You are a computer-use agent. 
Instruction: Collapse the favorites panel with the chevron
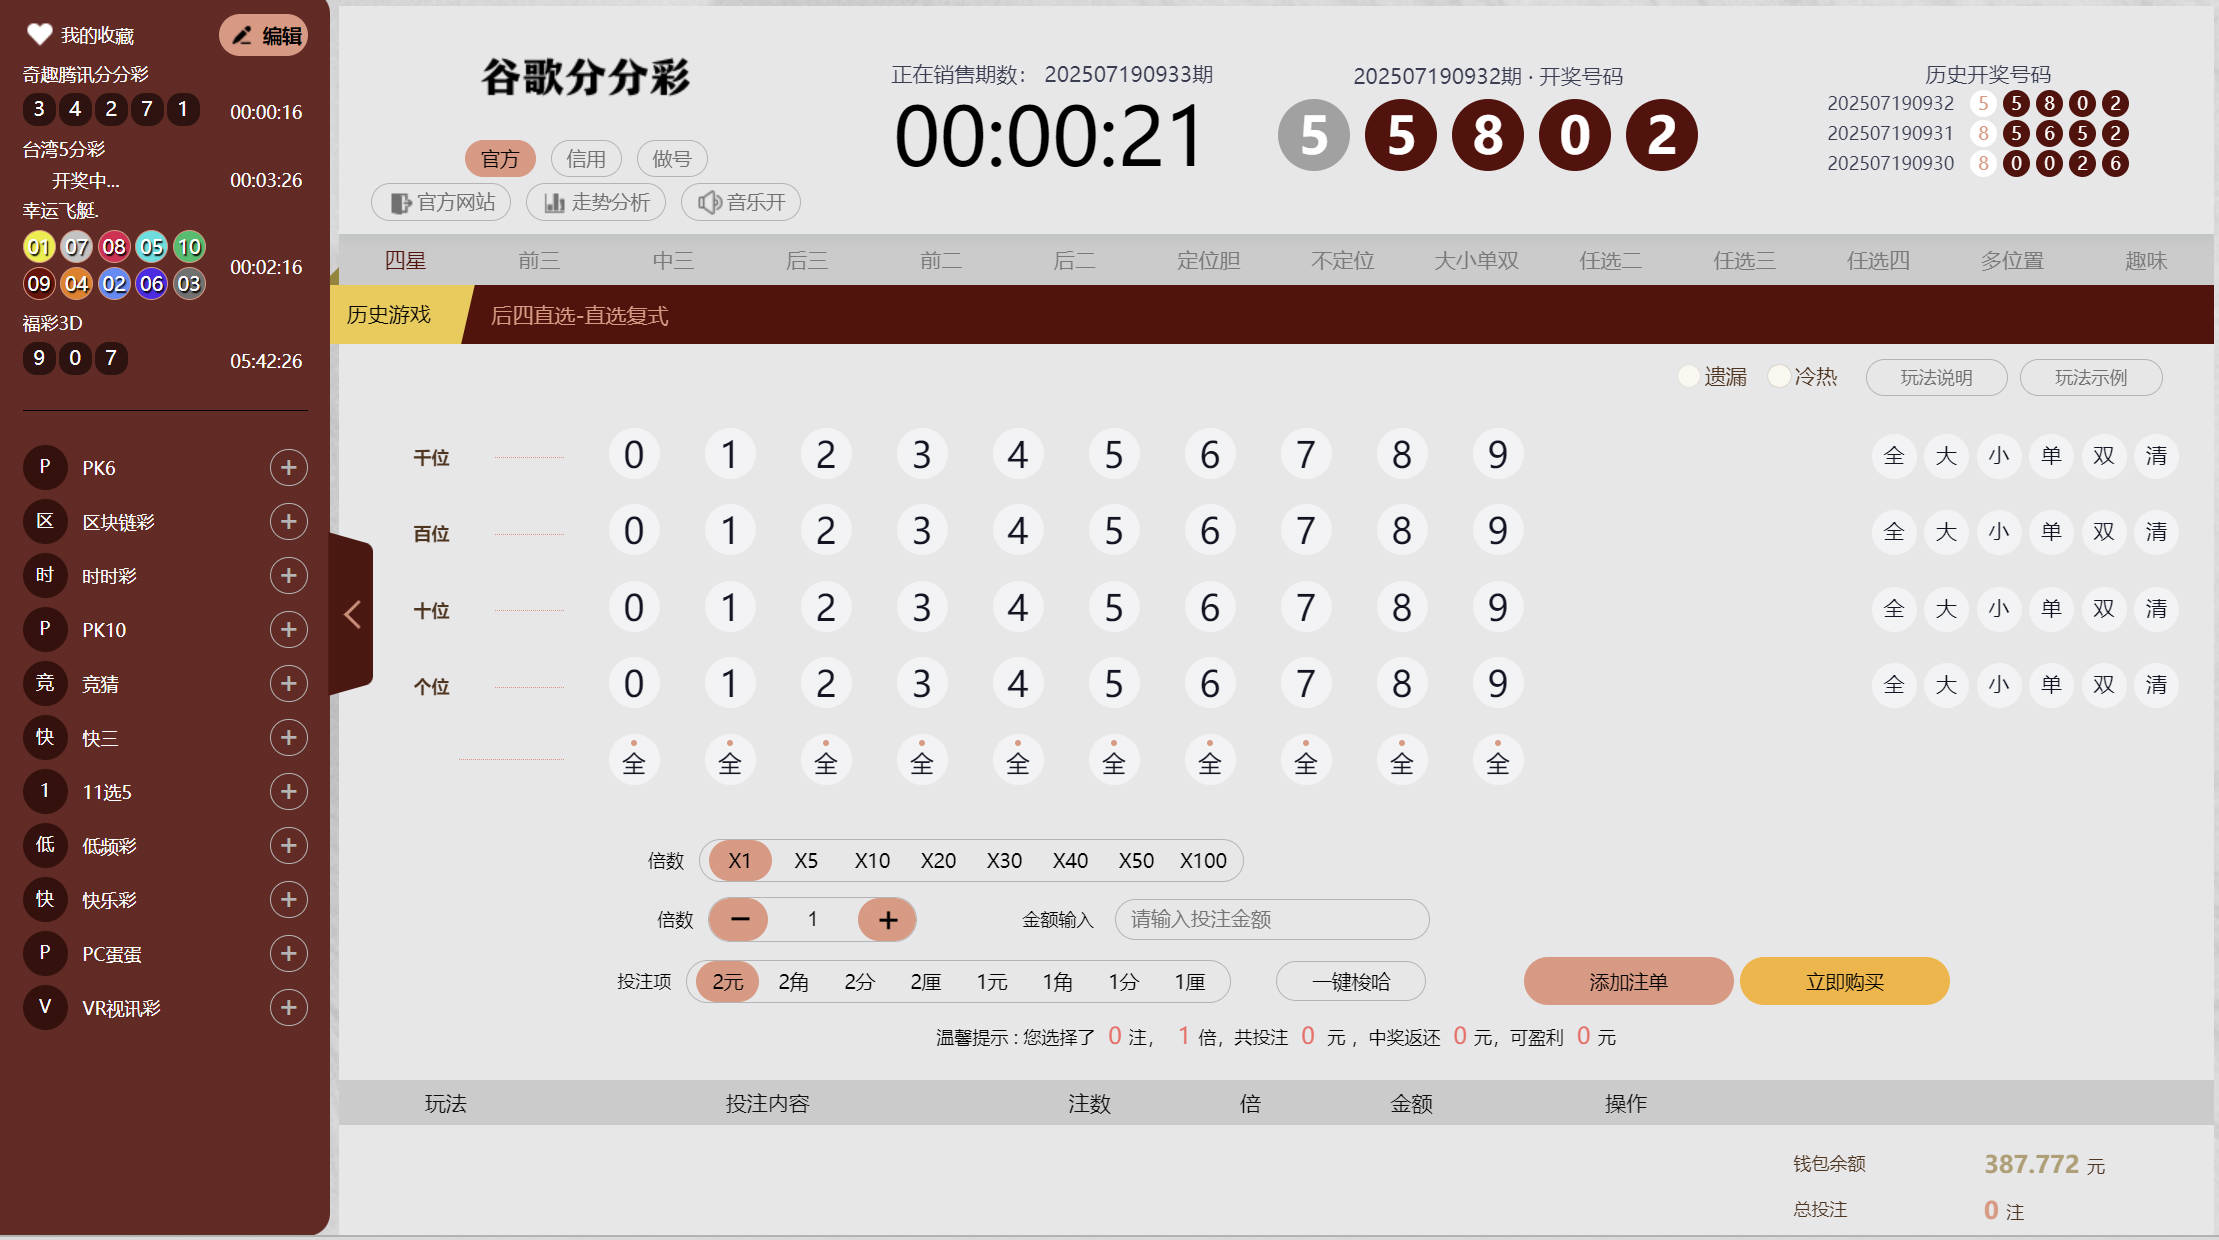coord(352,613)
